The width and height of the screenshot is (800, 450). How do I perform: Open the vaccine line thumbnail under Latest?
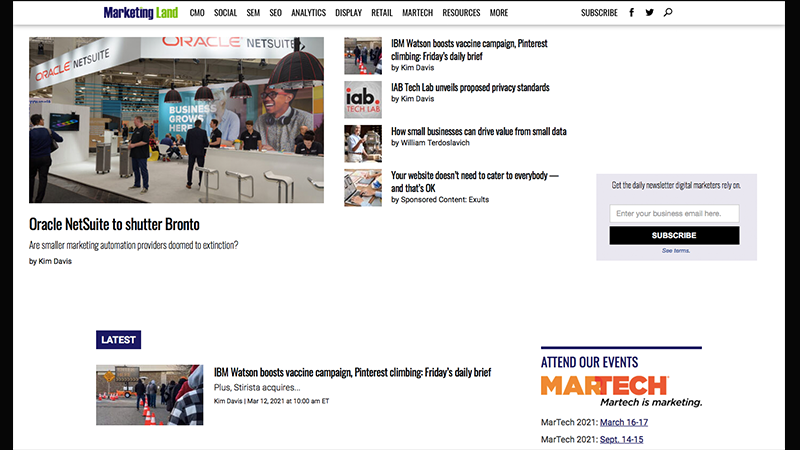click(149, 395)
